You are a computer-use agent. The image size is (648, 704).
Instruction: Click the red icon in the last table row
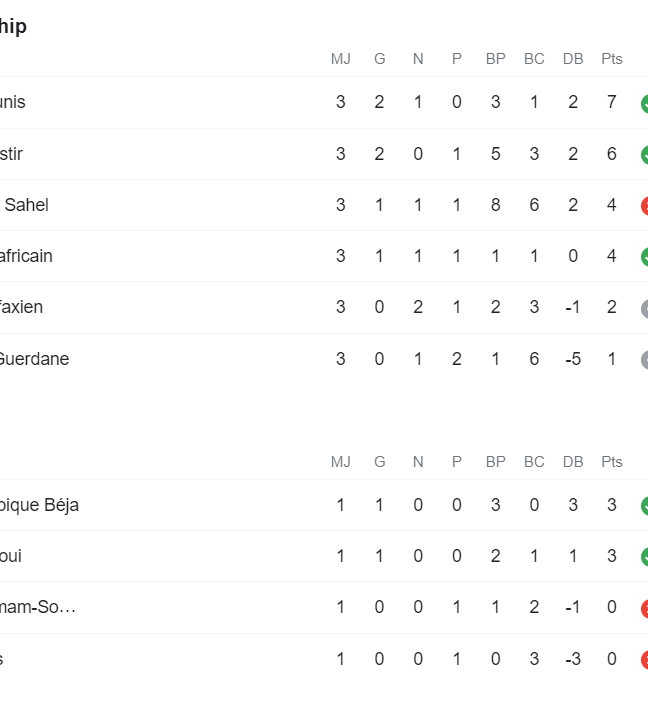[644, 660]
